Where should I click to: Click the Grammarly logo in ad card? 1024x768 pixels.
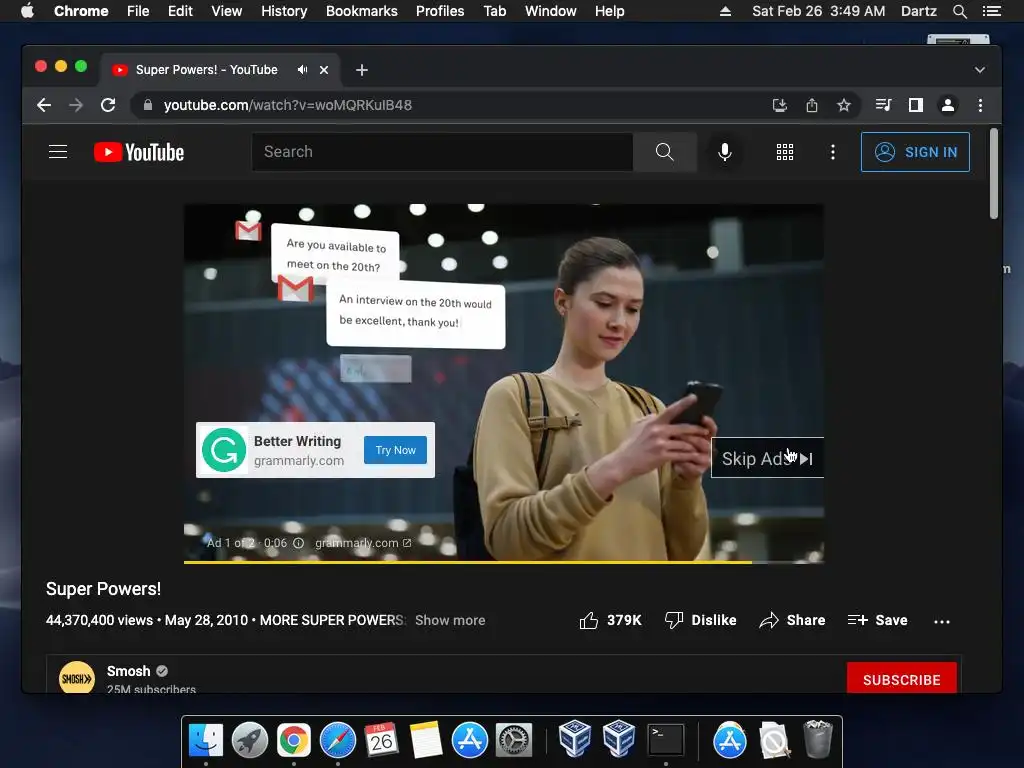point(223,450)
